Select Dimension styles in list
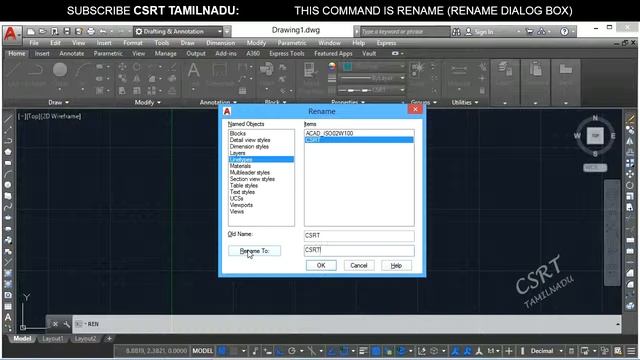This screenshot has width=640, height=360. (x=249, y=147)
